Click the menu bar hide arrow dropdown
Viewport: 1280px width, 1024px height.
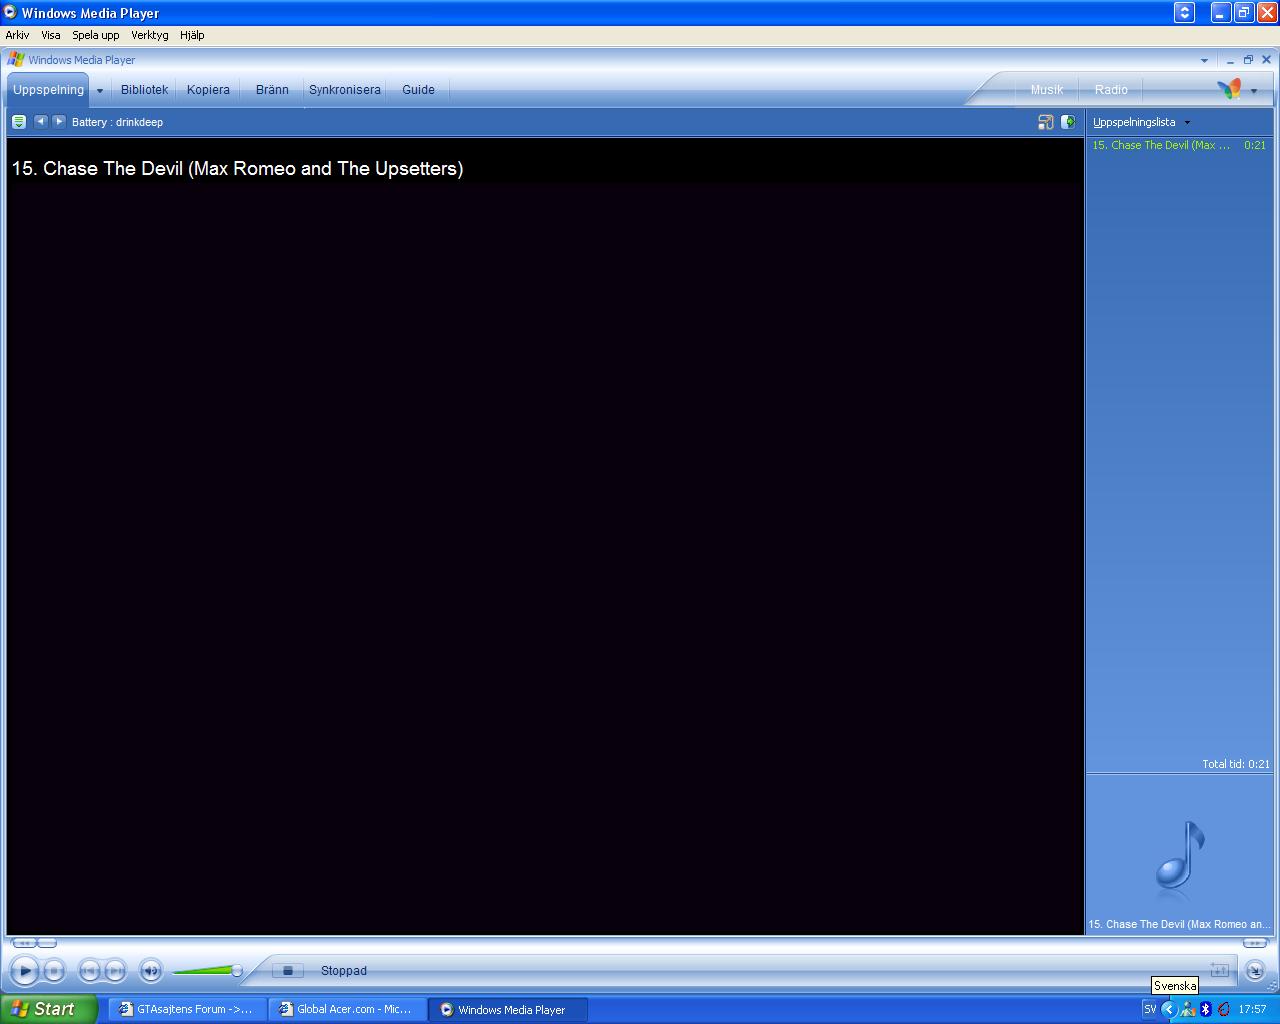coord(1204,60)
